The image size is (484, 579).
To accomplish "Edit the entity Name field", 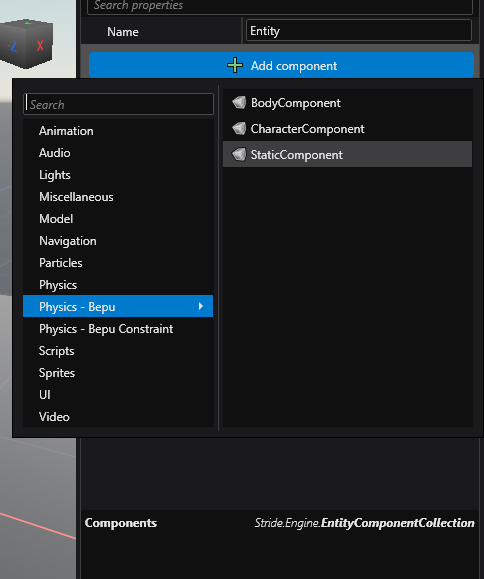I will tap(359, 31).
